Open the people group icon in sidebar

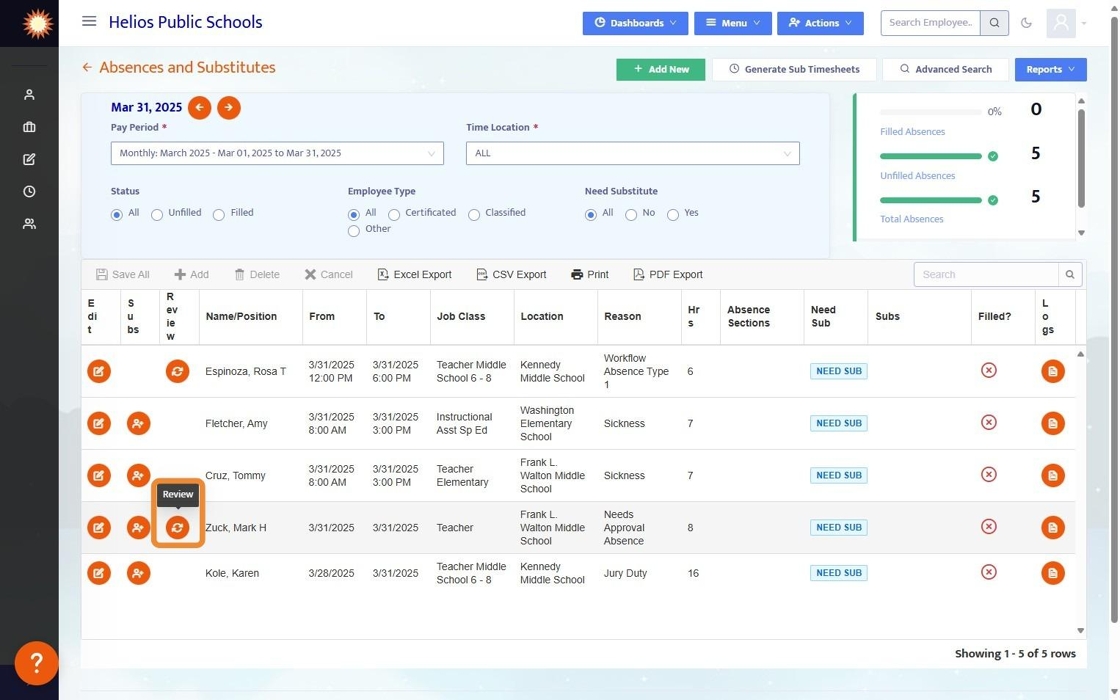coord(29,224)
